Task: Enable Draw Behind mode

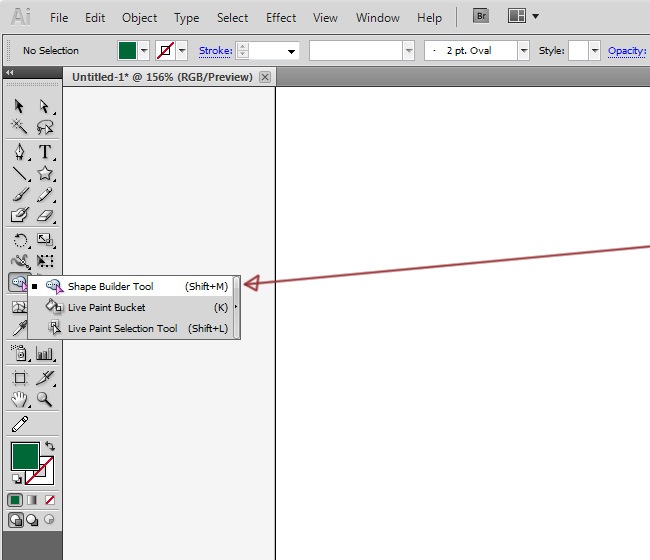Action: (33, 520)
